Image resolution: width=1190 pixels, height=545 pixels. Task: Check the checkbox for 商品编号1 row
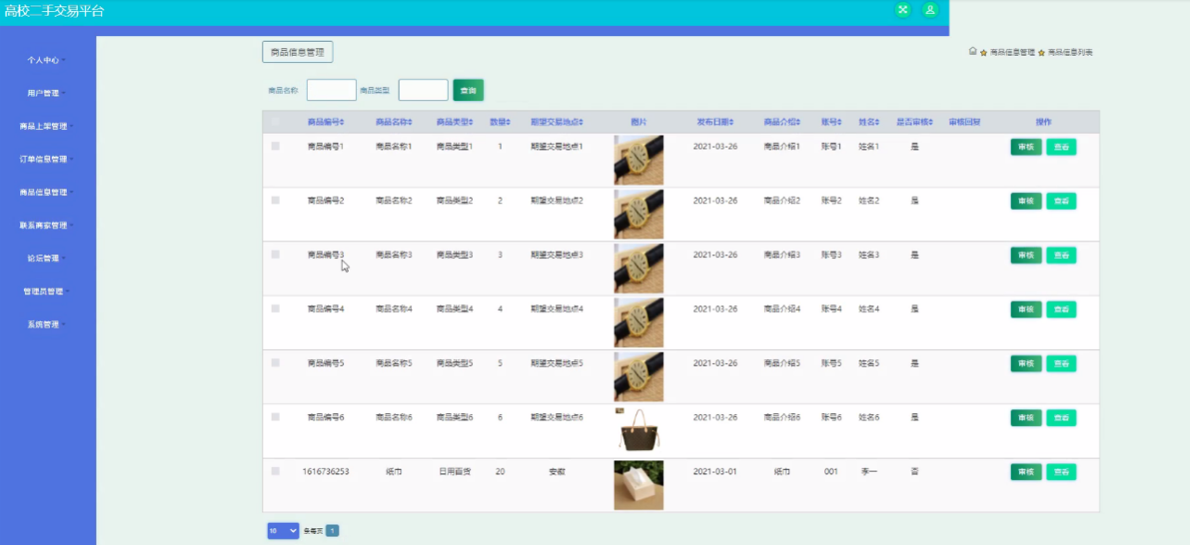(x=276, y=147)
